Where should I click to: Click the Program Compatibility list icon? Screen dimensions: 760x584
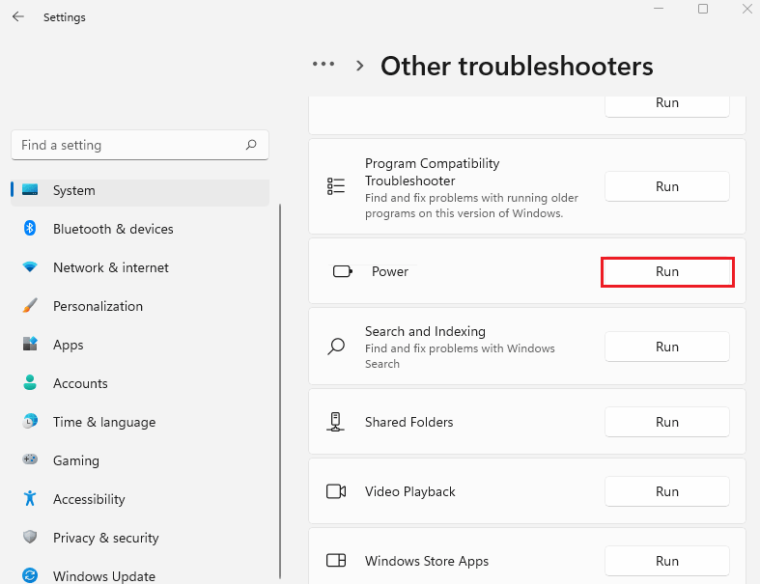click(335, 186)
